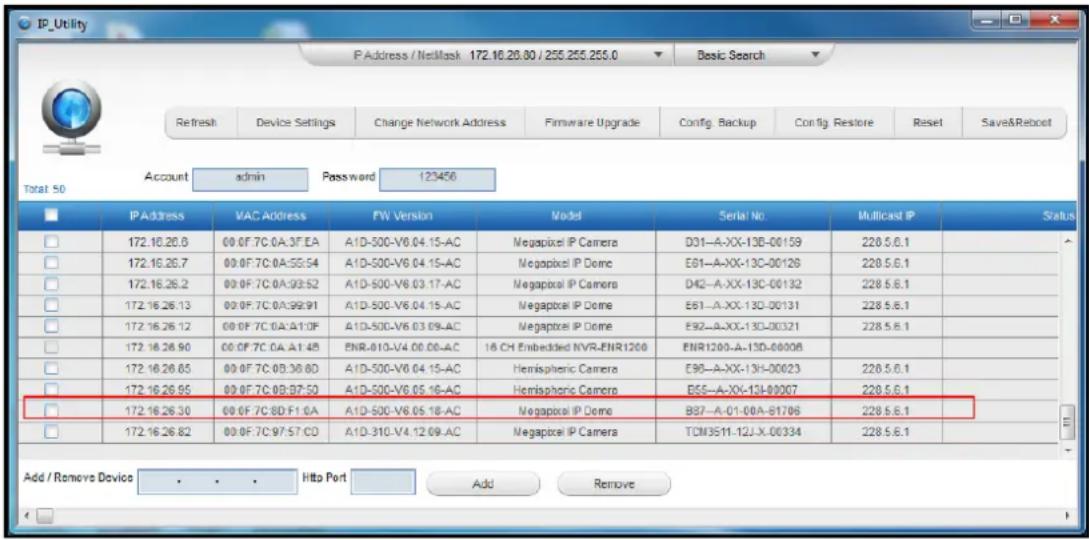
Task: Check the box for device 172.16.26.2
Action: (x=52, y=283)
